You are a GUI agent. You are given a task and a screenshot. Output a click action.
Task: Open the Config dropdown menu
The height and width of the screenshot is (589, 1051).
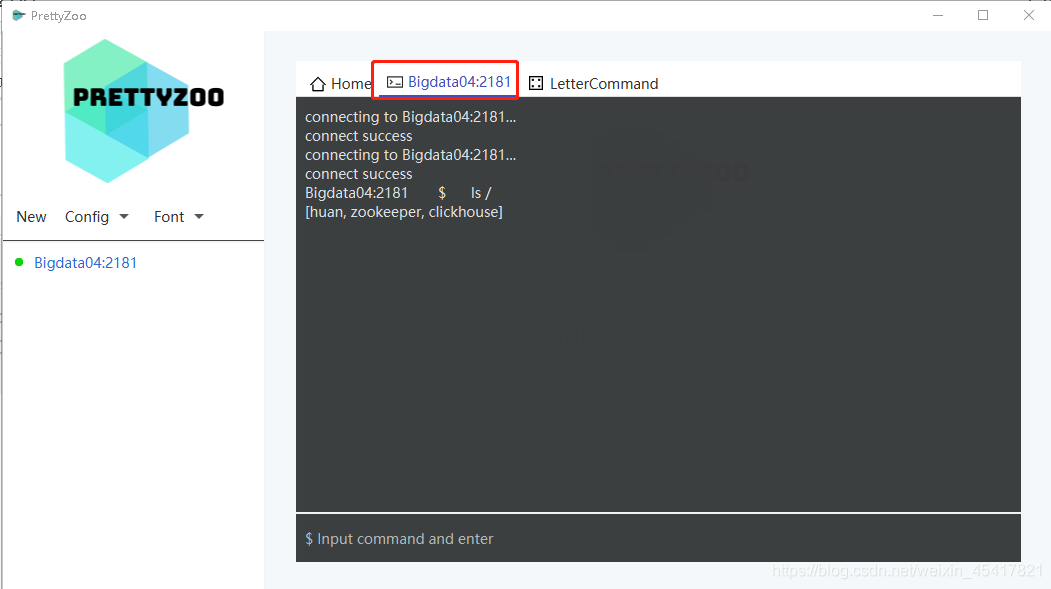point(97,217)
